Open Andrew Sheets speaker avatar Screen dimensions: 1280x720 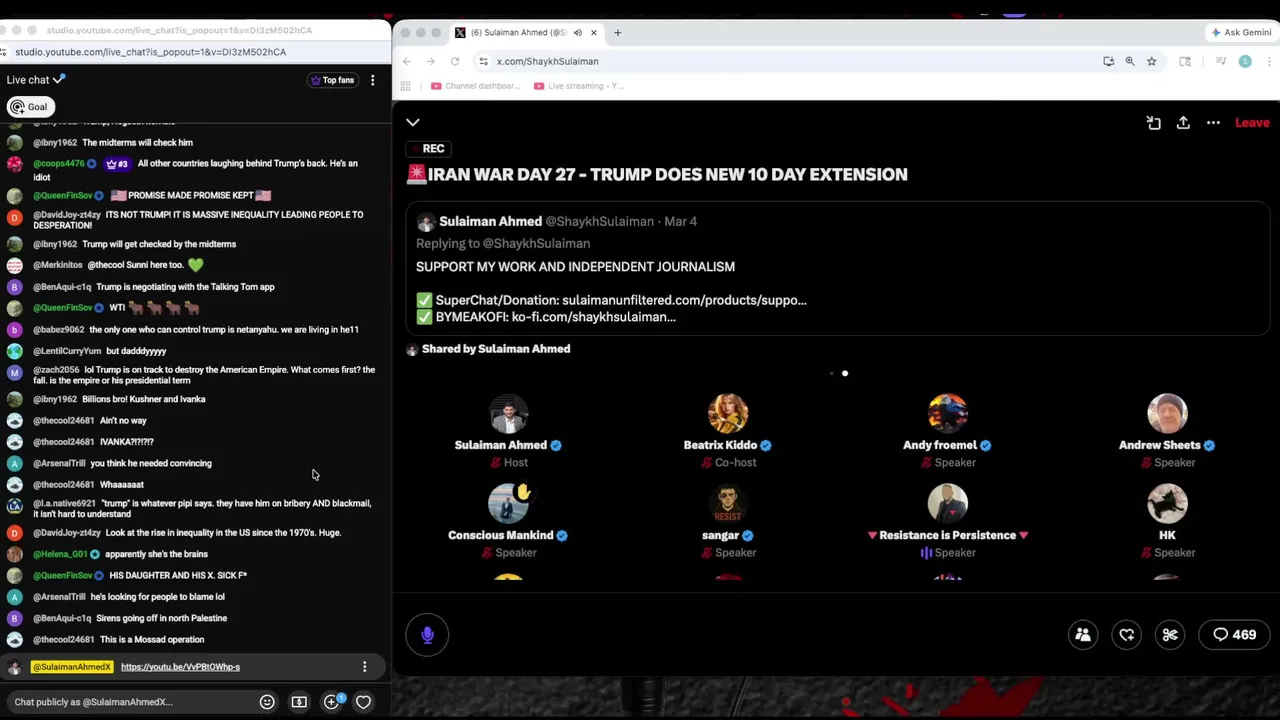(1167, 413)
